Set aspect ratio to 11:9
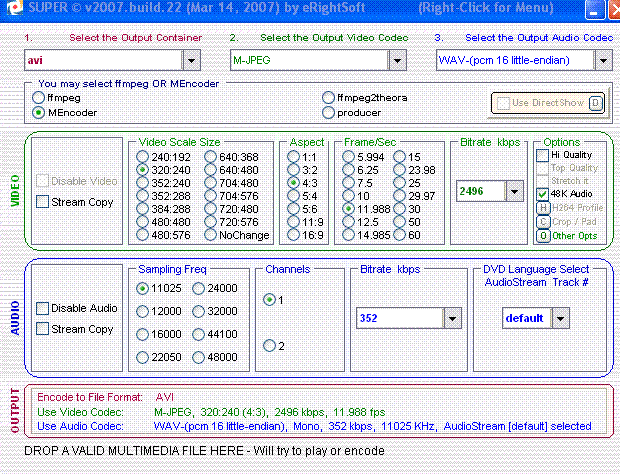The width and height of the screenshot is (620, 474). click(x=293, y=222)
